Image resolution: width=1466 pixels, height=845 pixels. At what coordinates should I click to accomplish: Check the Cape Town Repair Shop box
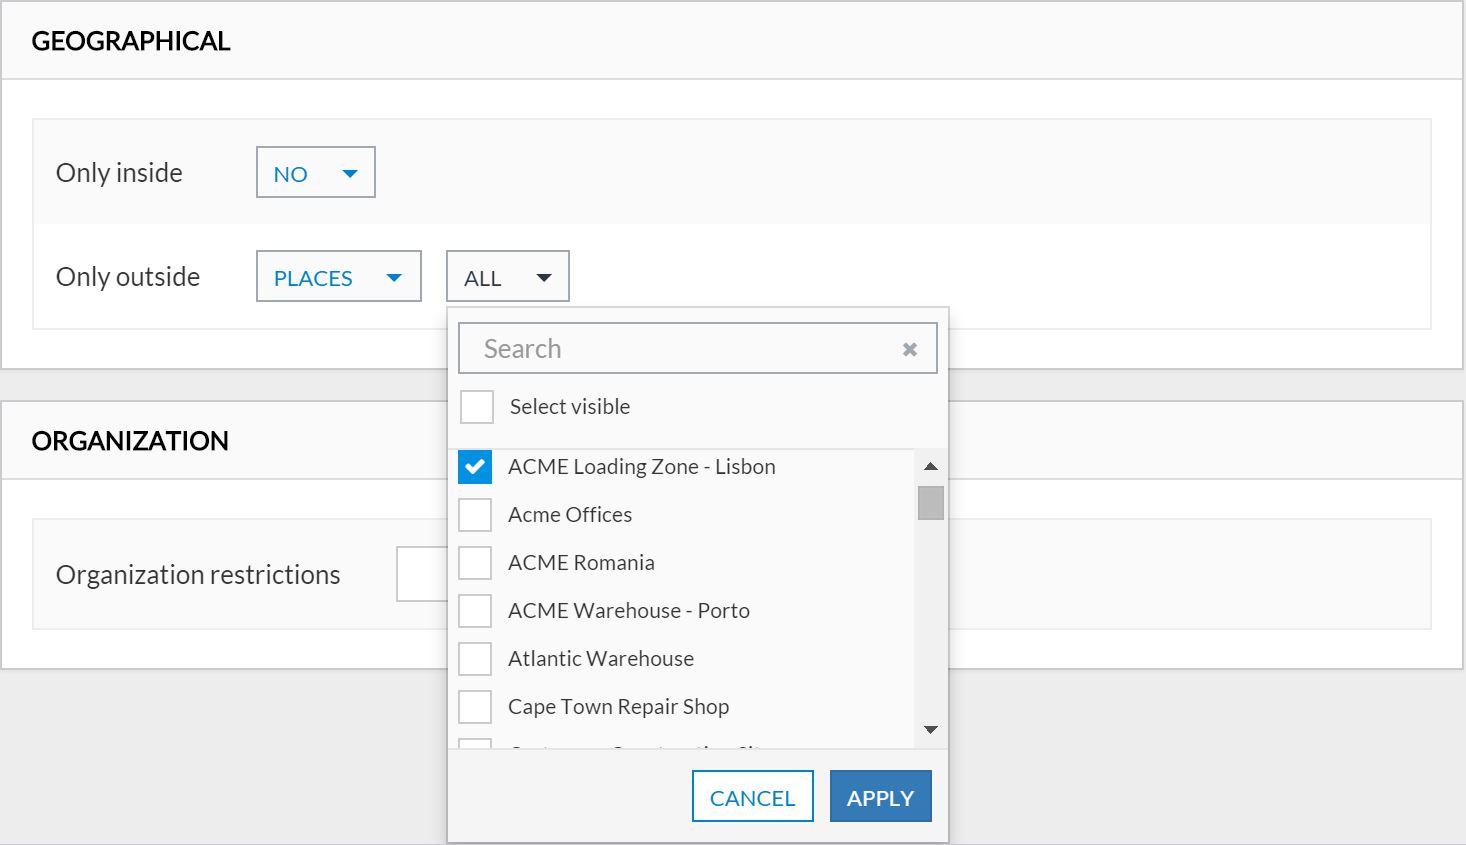coord(475,707)
